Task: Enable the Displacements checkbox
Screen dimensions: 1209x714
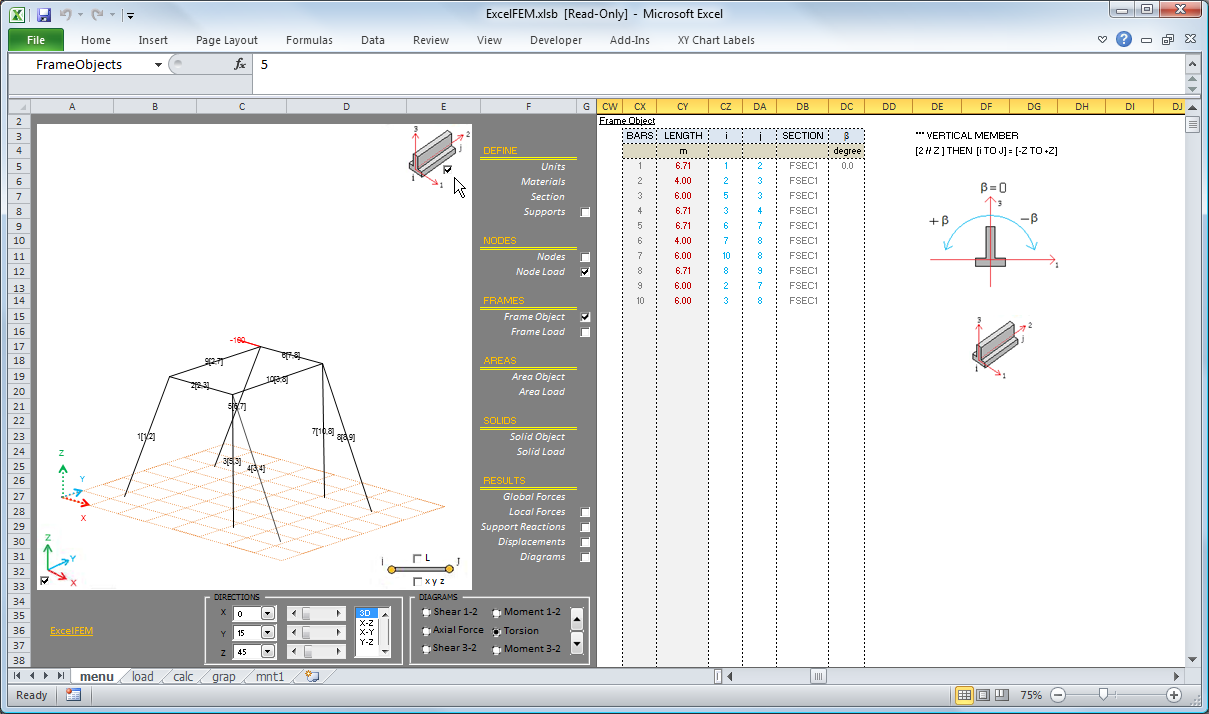Action: [x=585, y=542]
